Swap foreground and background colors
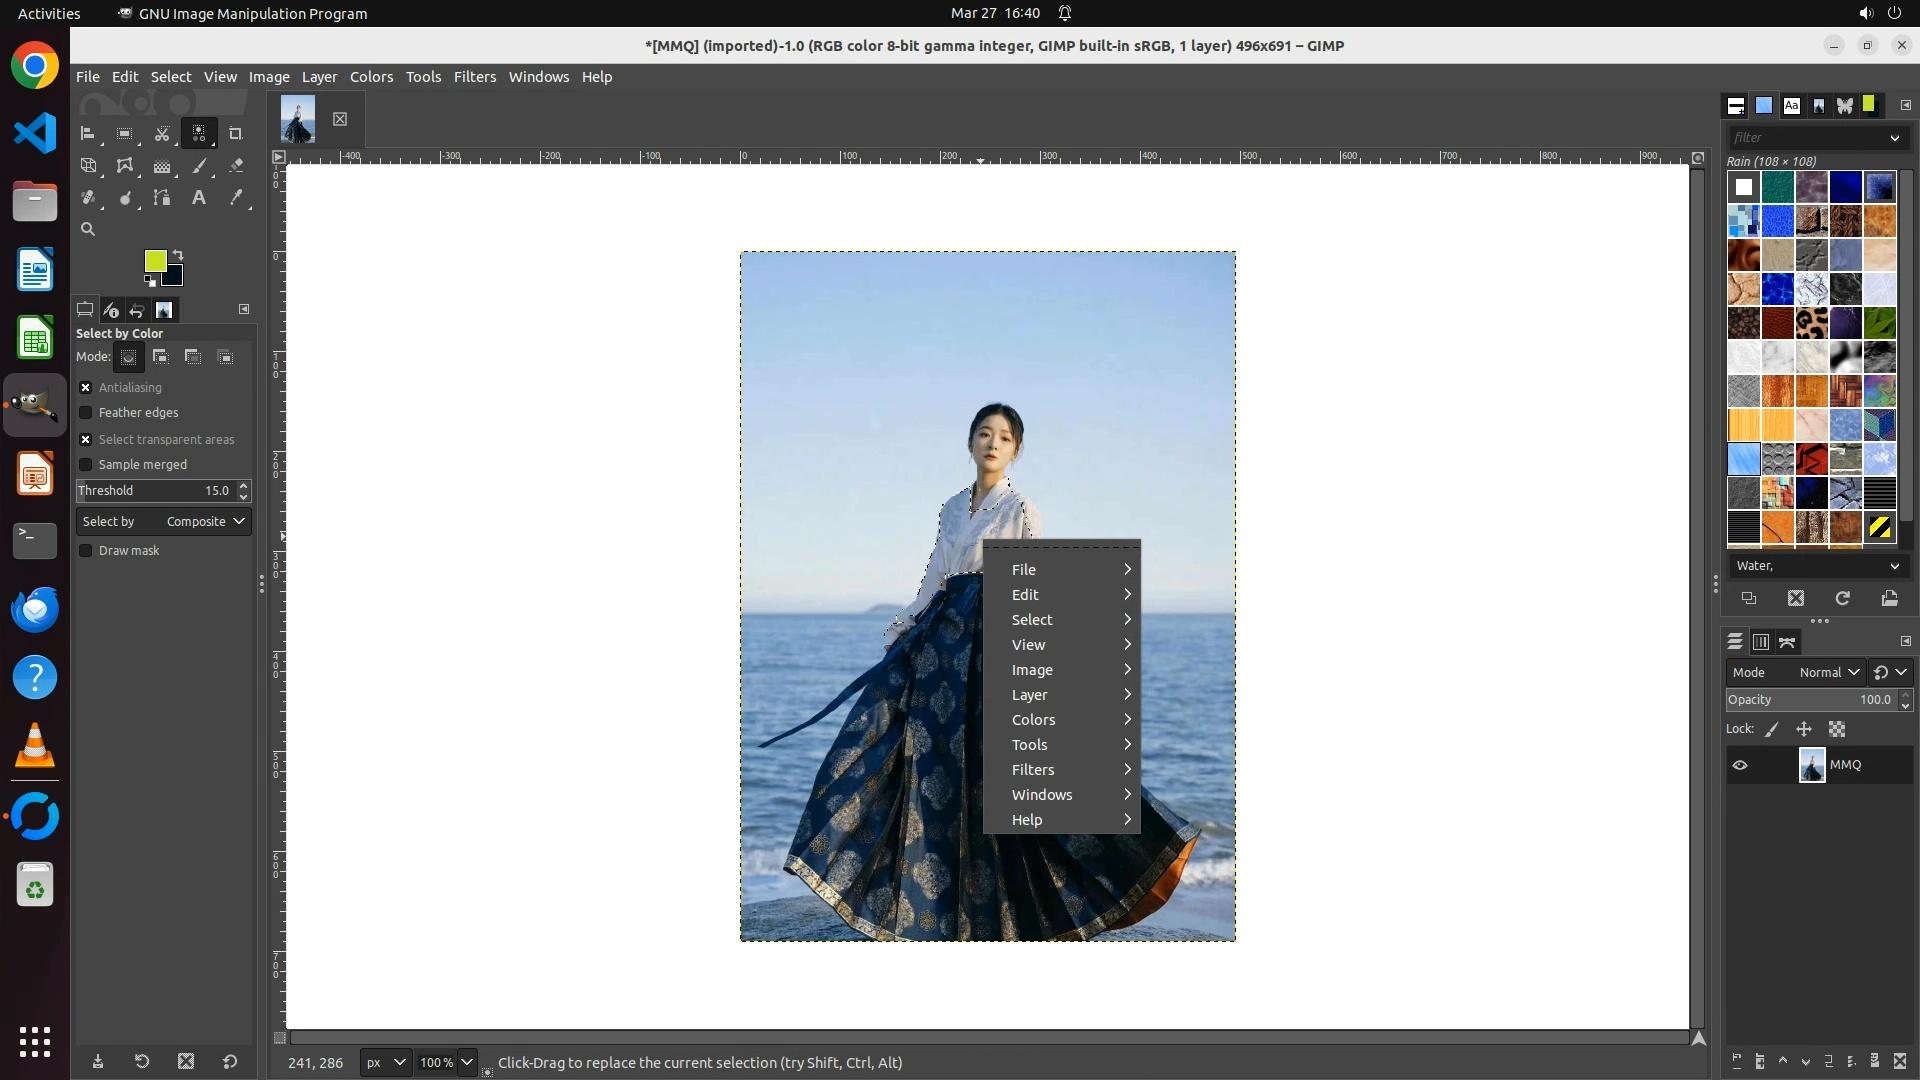 (x=178, y=255)
